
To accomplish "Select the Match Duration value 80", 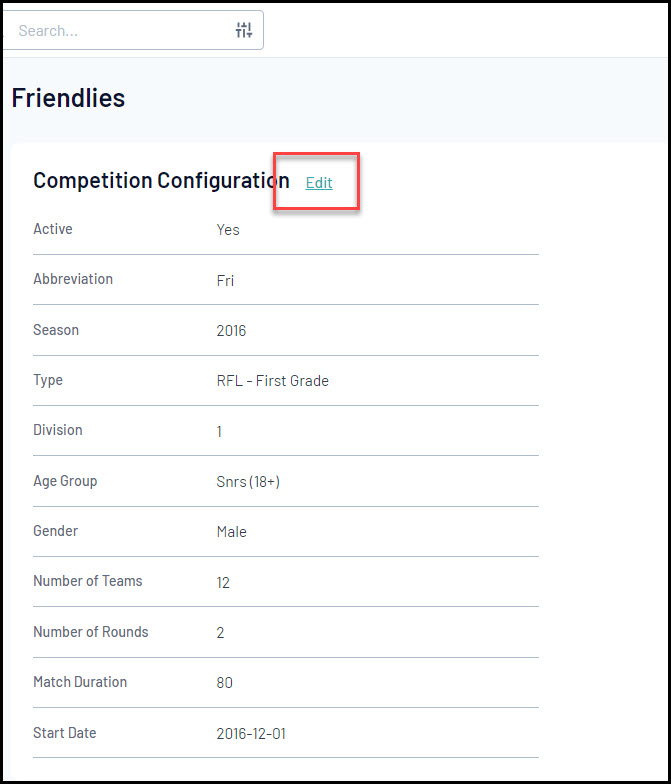I will (224, 683).
